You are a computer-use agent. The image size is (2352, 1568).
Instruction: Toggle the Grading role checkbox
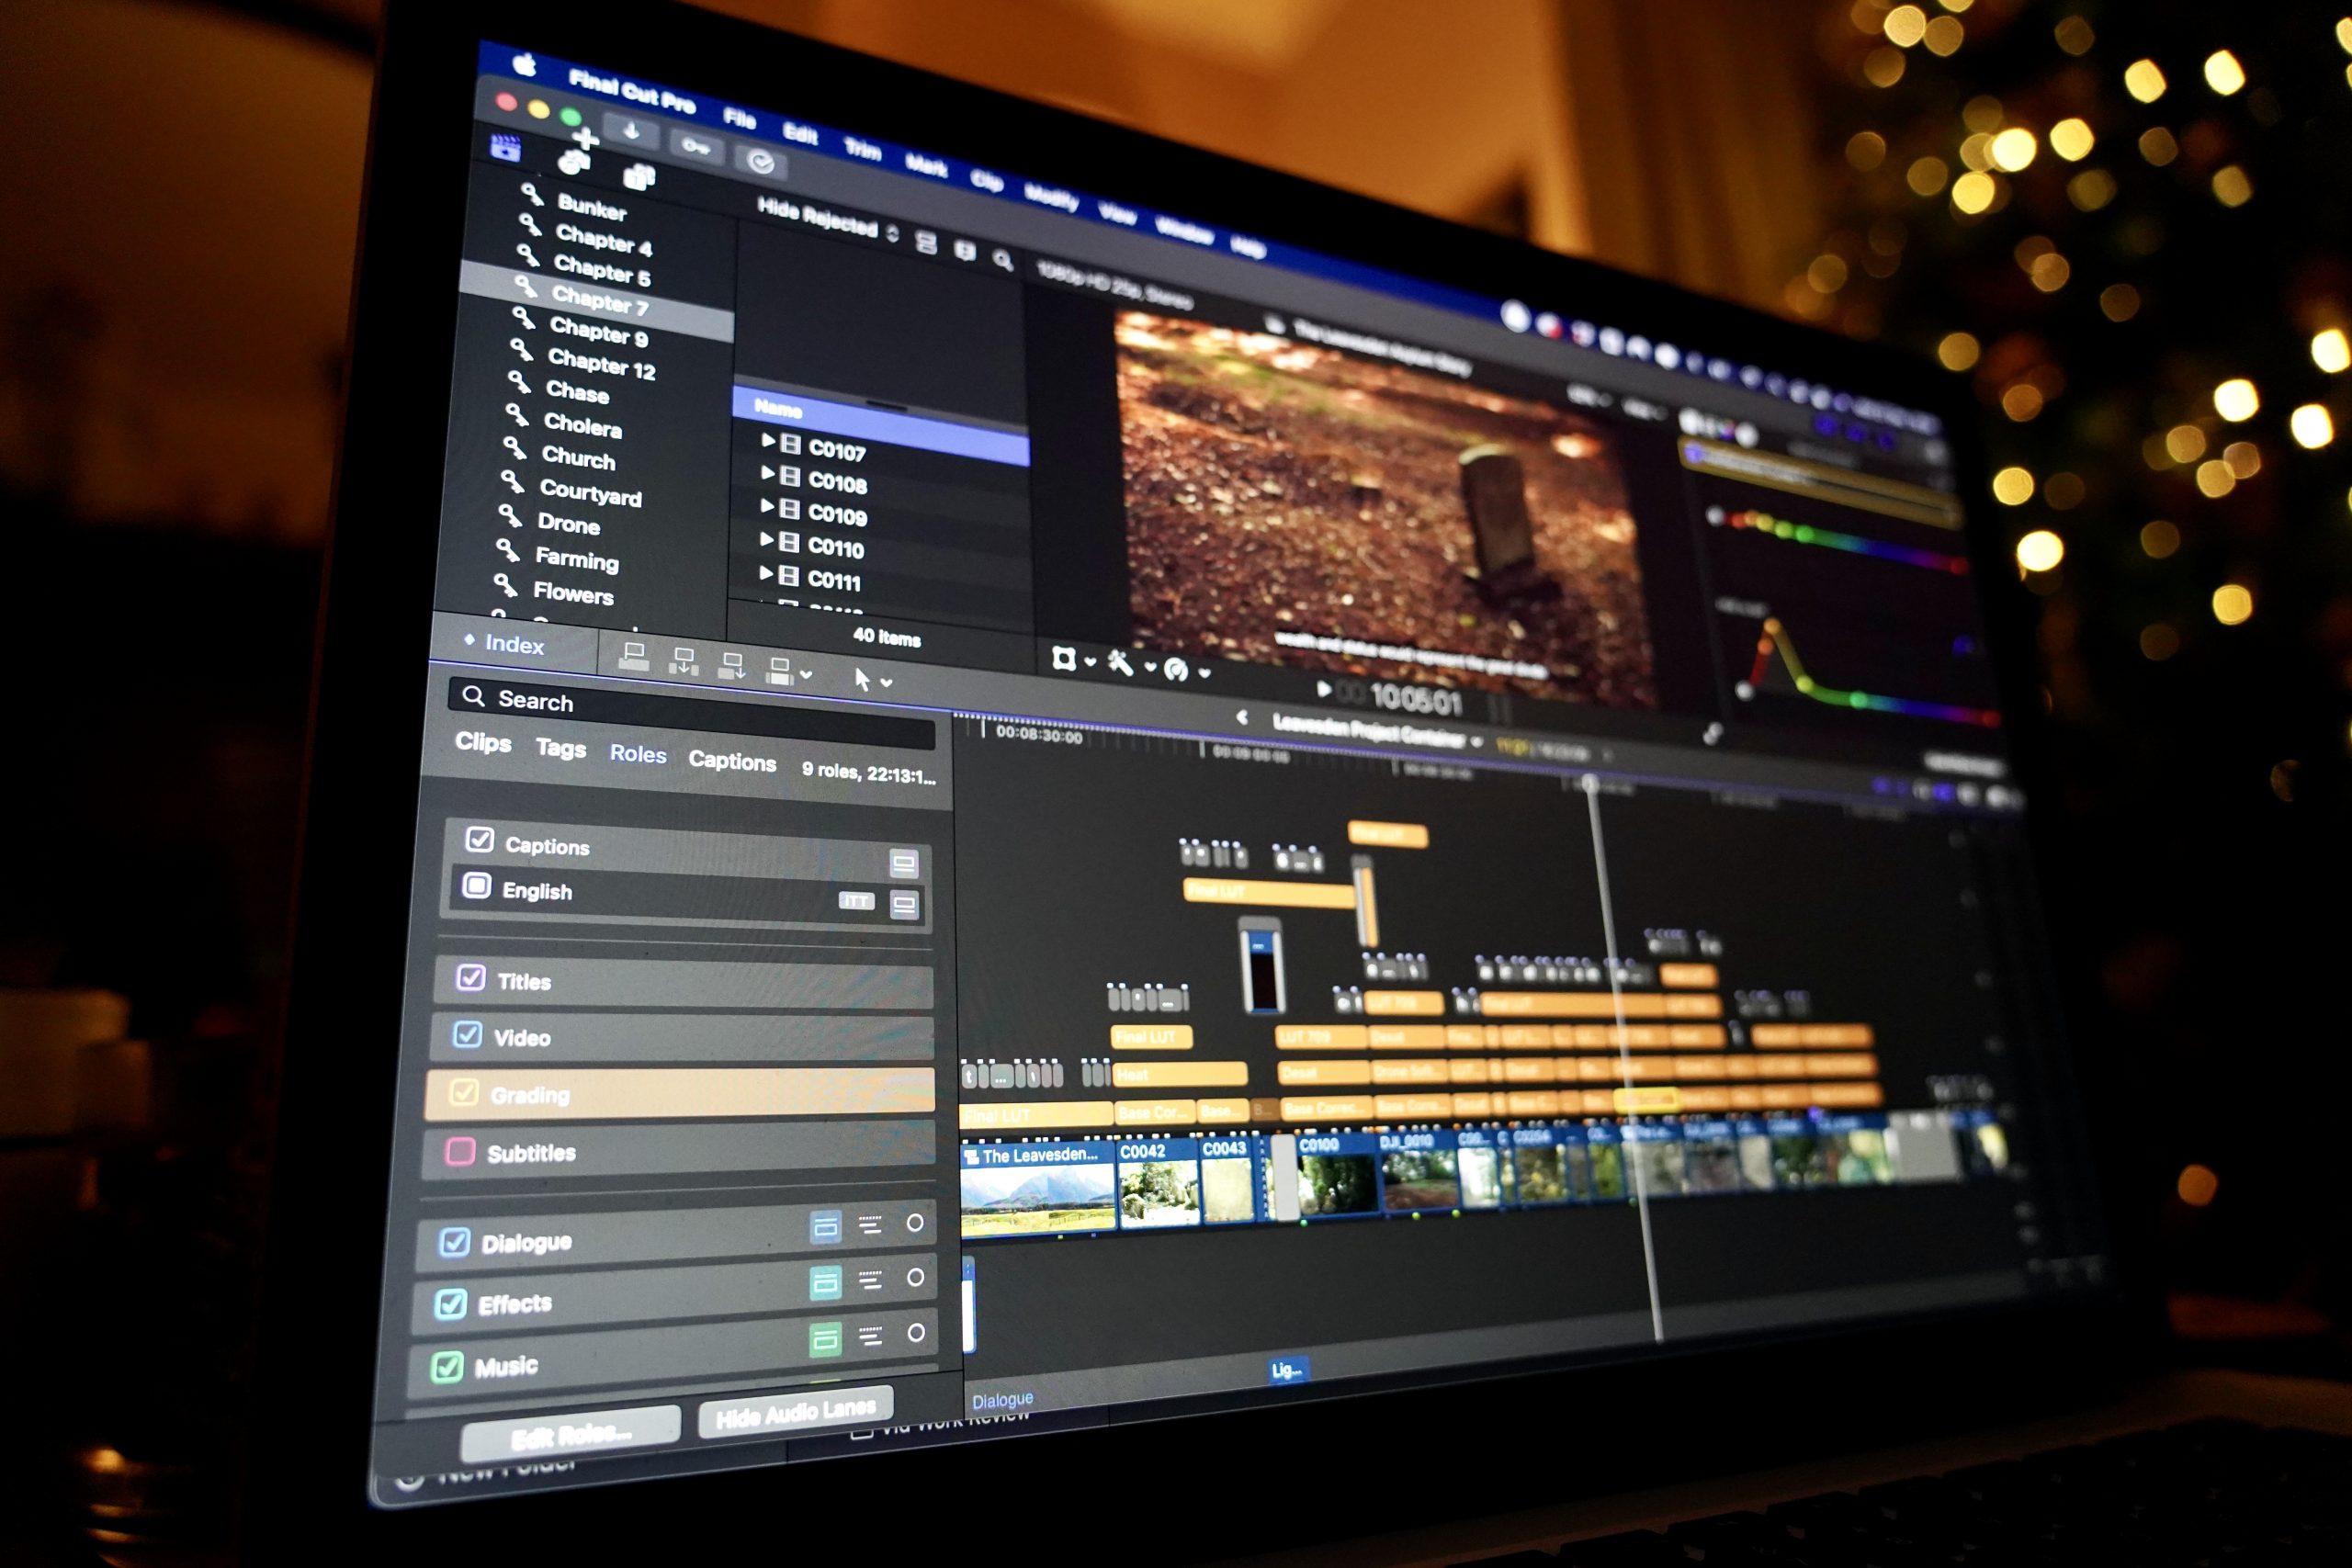pyautogui.click(x=463, y=1092)
